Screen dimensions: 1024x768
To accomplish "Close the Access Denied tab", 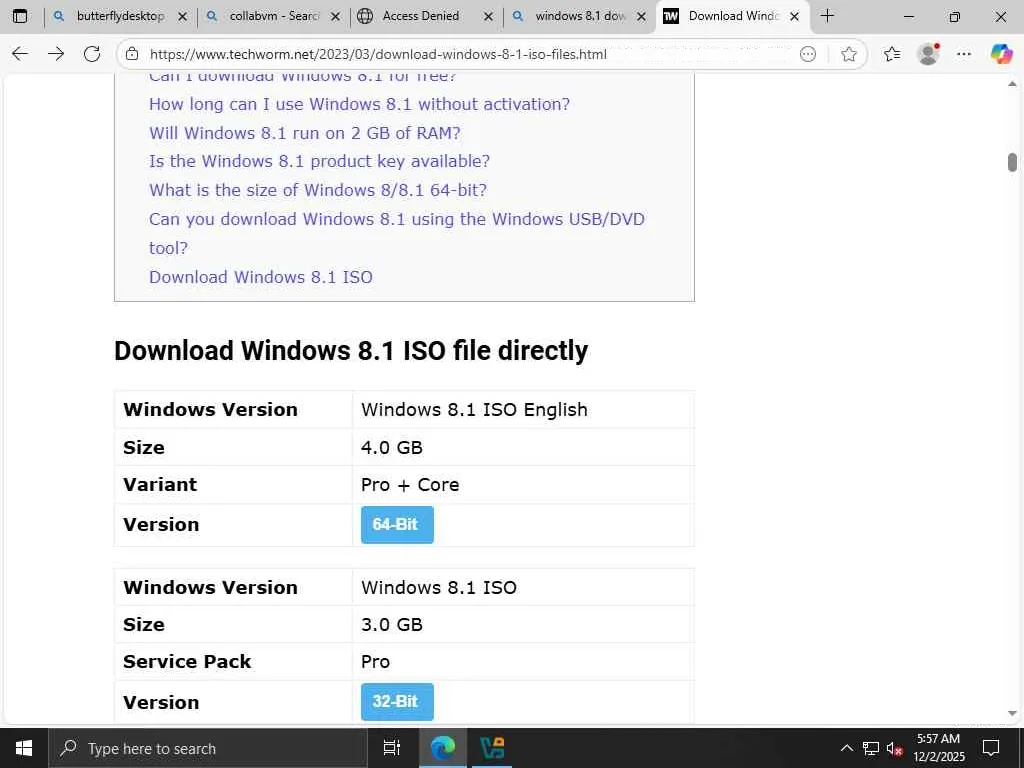I will 488,17.
